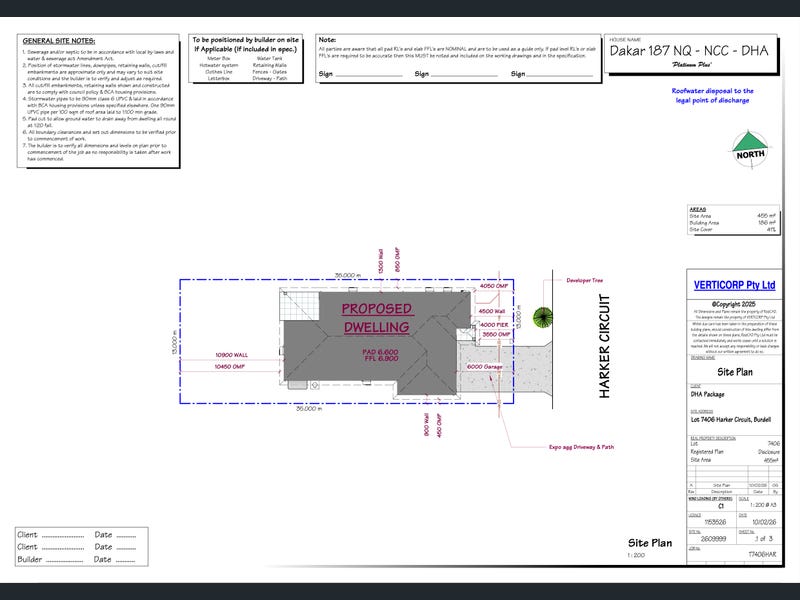Click the 'Expo agg Driveway & Path' callout
The image size is (800, 600).
click(581, 447)
